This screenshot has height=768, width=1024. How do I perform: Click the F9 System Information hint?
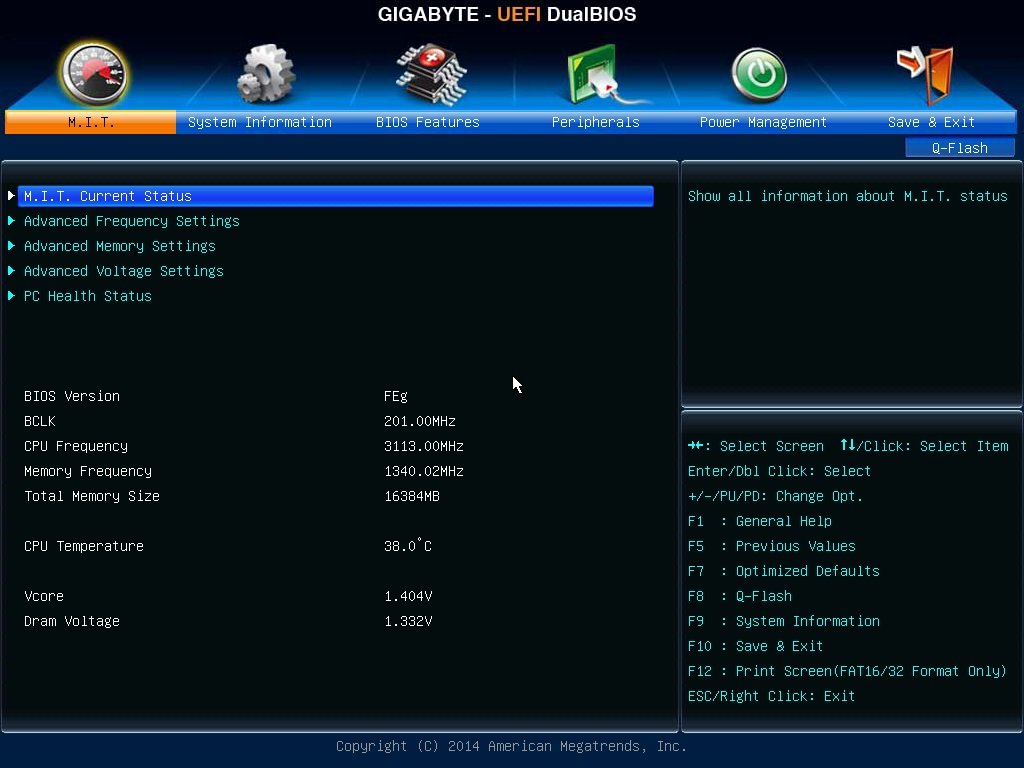coord(784,621)
